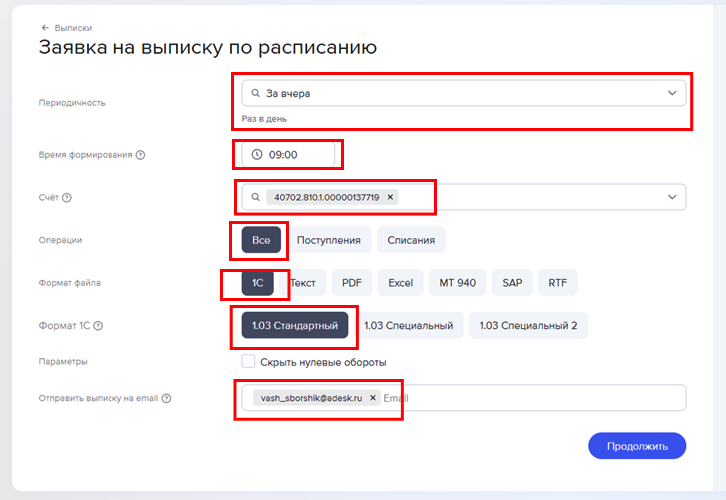Image resolution: width=726 pixels, height=500 pixels.
Task: Select 1.03 Стандартный format
Action: click(295, 325)
